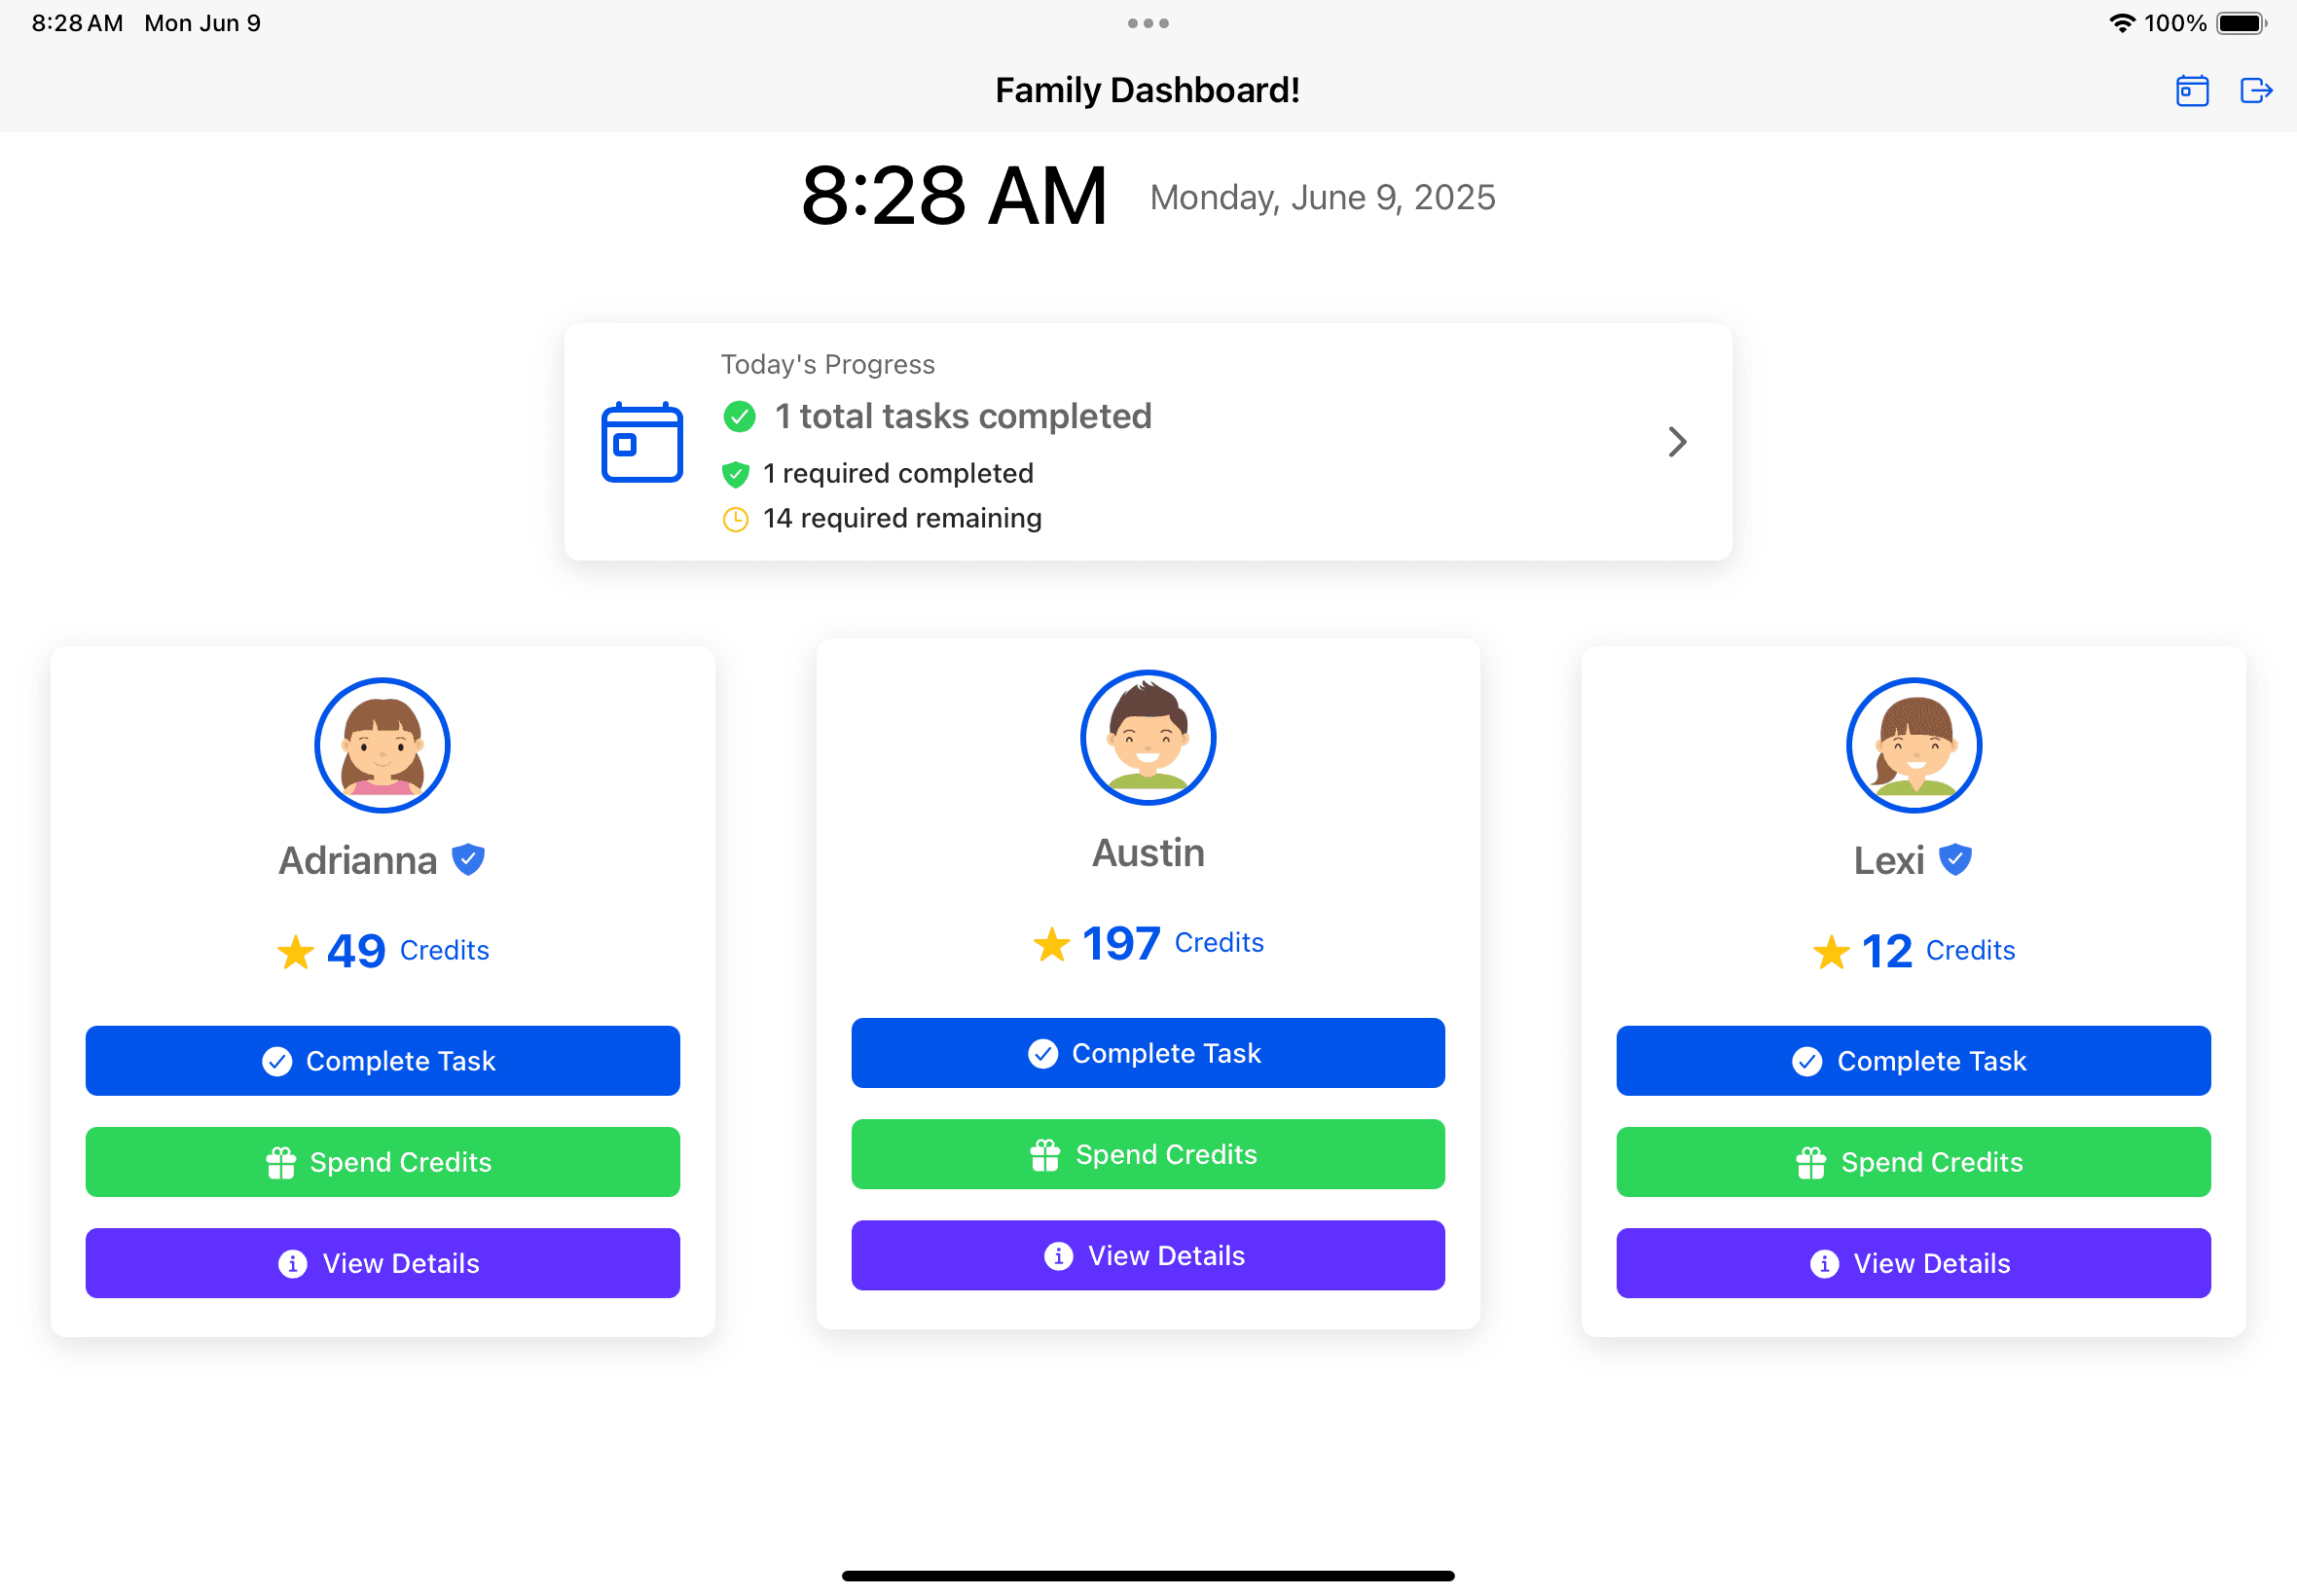
Task: Click the green completed-tasks checkmark icon
Action: tap(739, 417)
